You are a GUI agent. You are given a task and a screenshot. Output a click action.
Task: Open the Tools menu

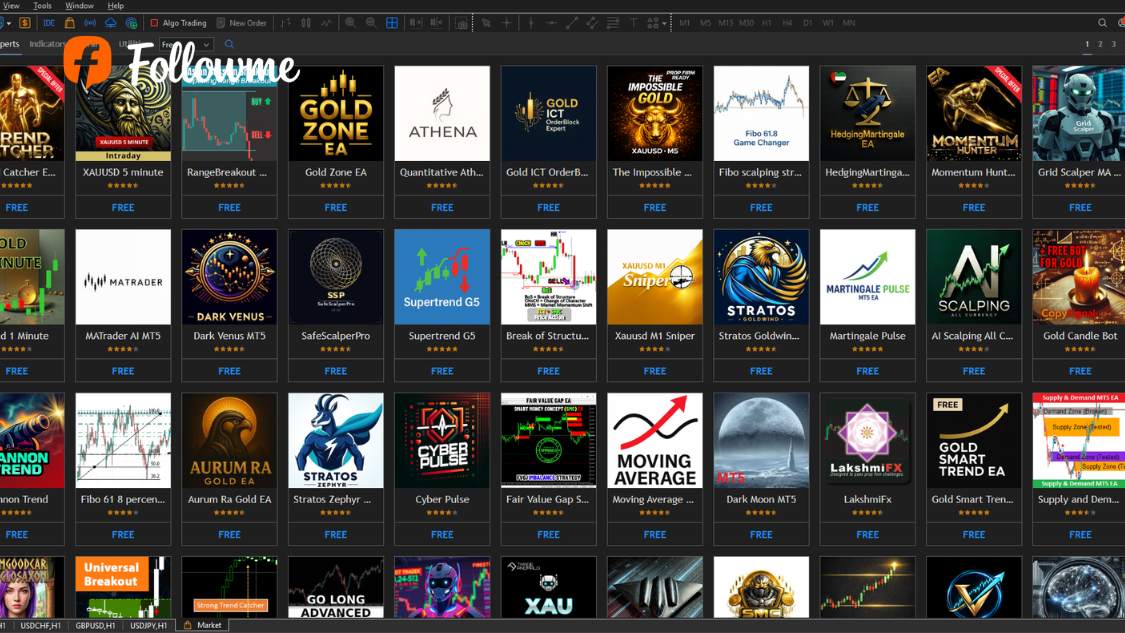pyautogui.click(x=42, y=6)
